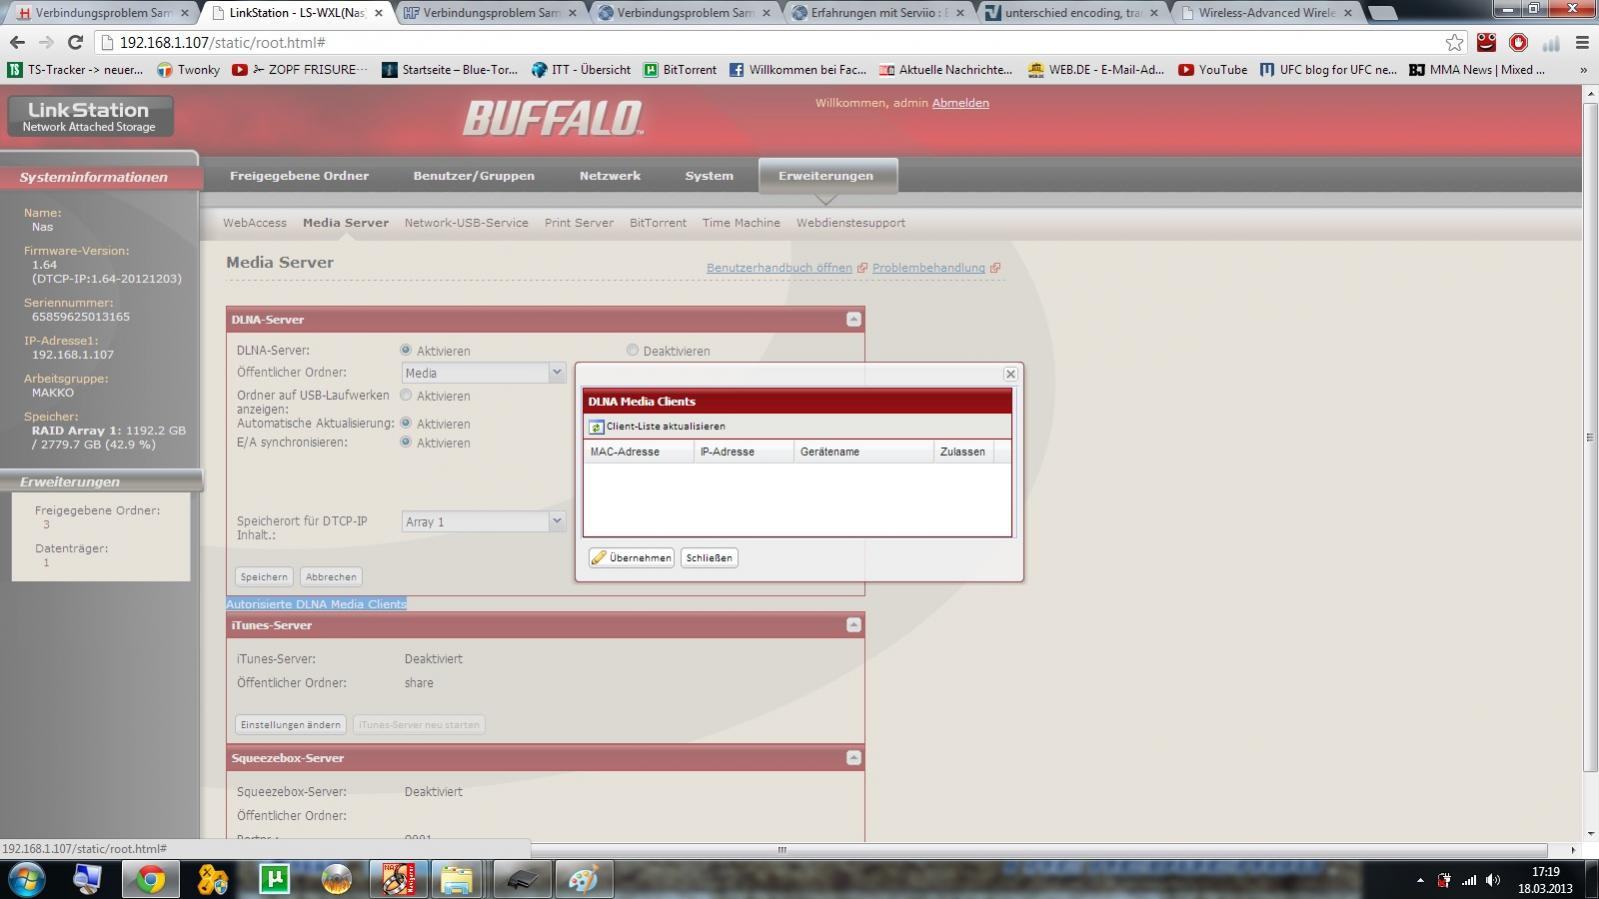Switch to Print Server subtab
The image size is (1599, 899).
coord(579,223)
